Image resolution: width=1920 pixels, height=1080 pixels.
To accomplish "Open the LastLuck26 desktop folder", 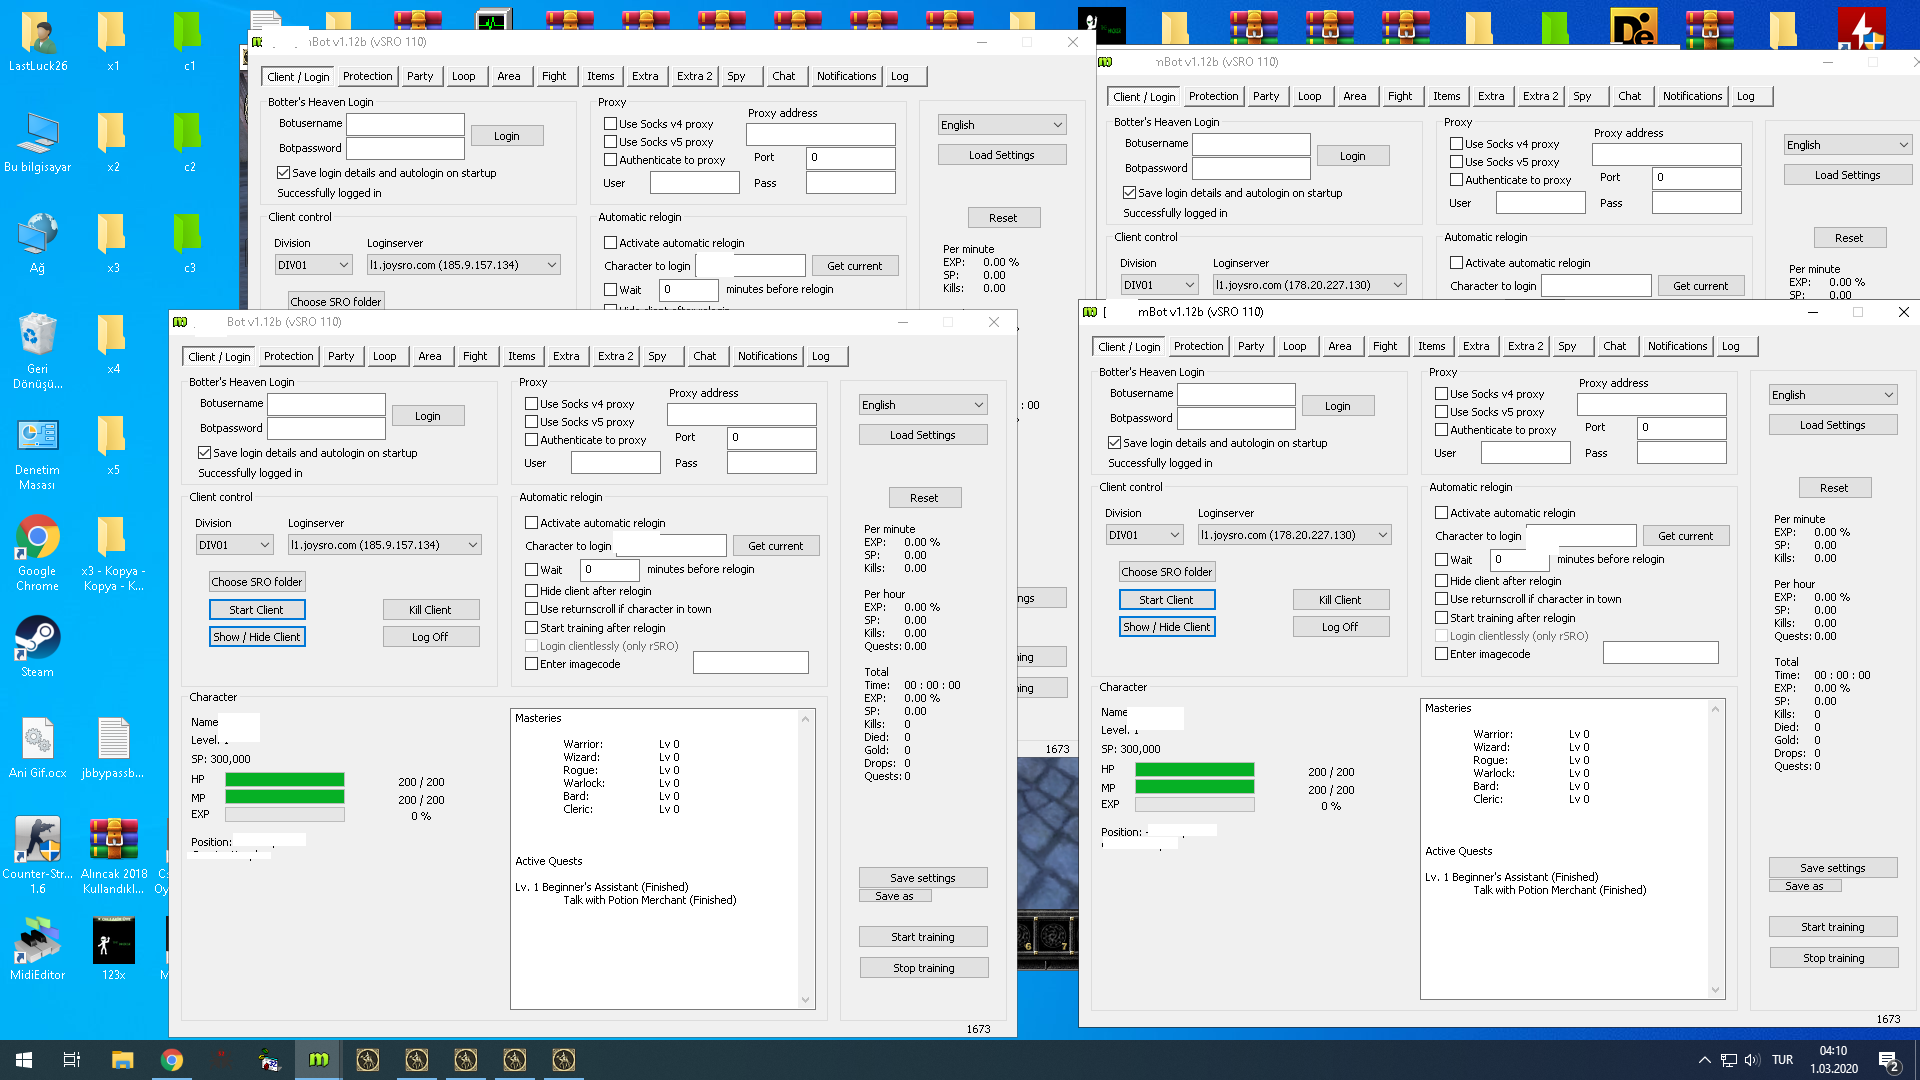I will tap(38, 40).
